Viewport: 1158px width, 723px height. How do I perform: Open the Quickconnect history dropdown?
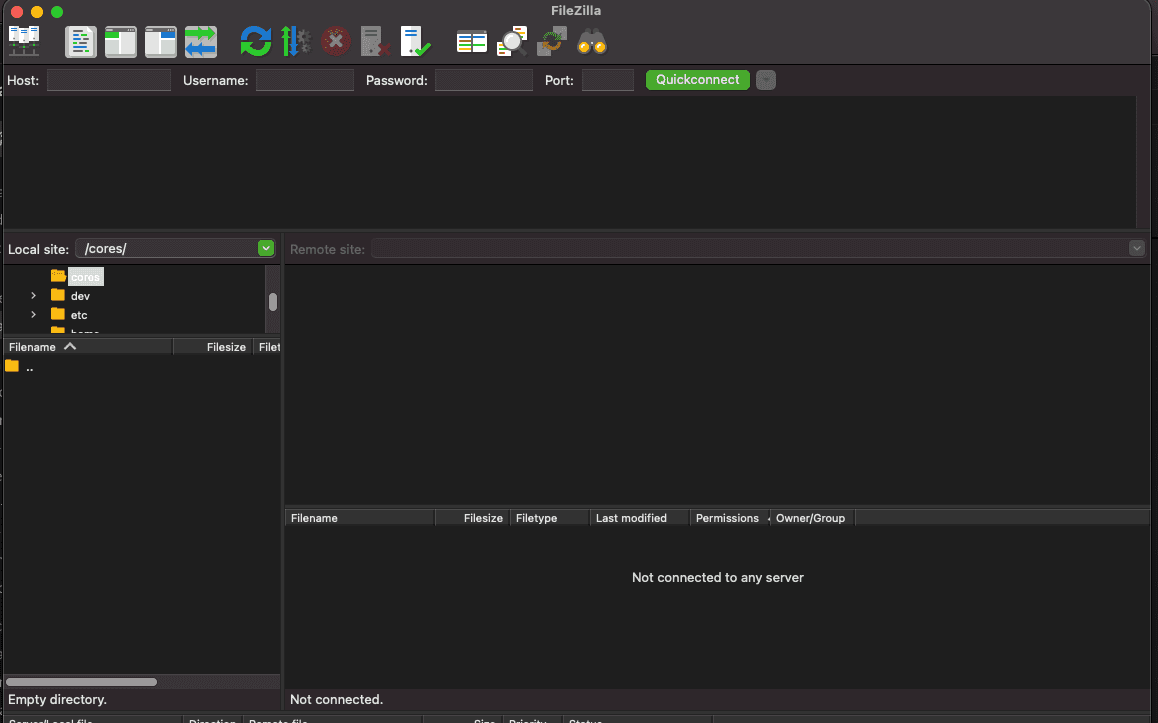coord(766,80)
